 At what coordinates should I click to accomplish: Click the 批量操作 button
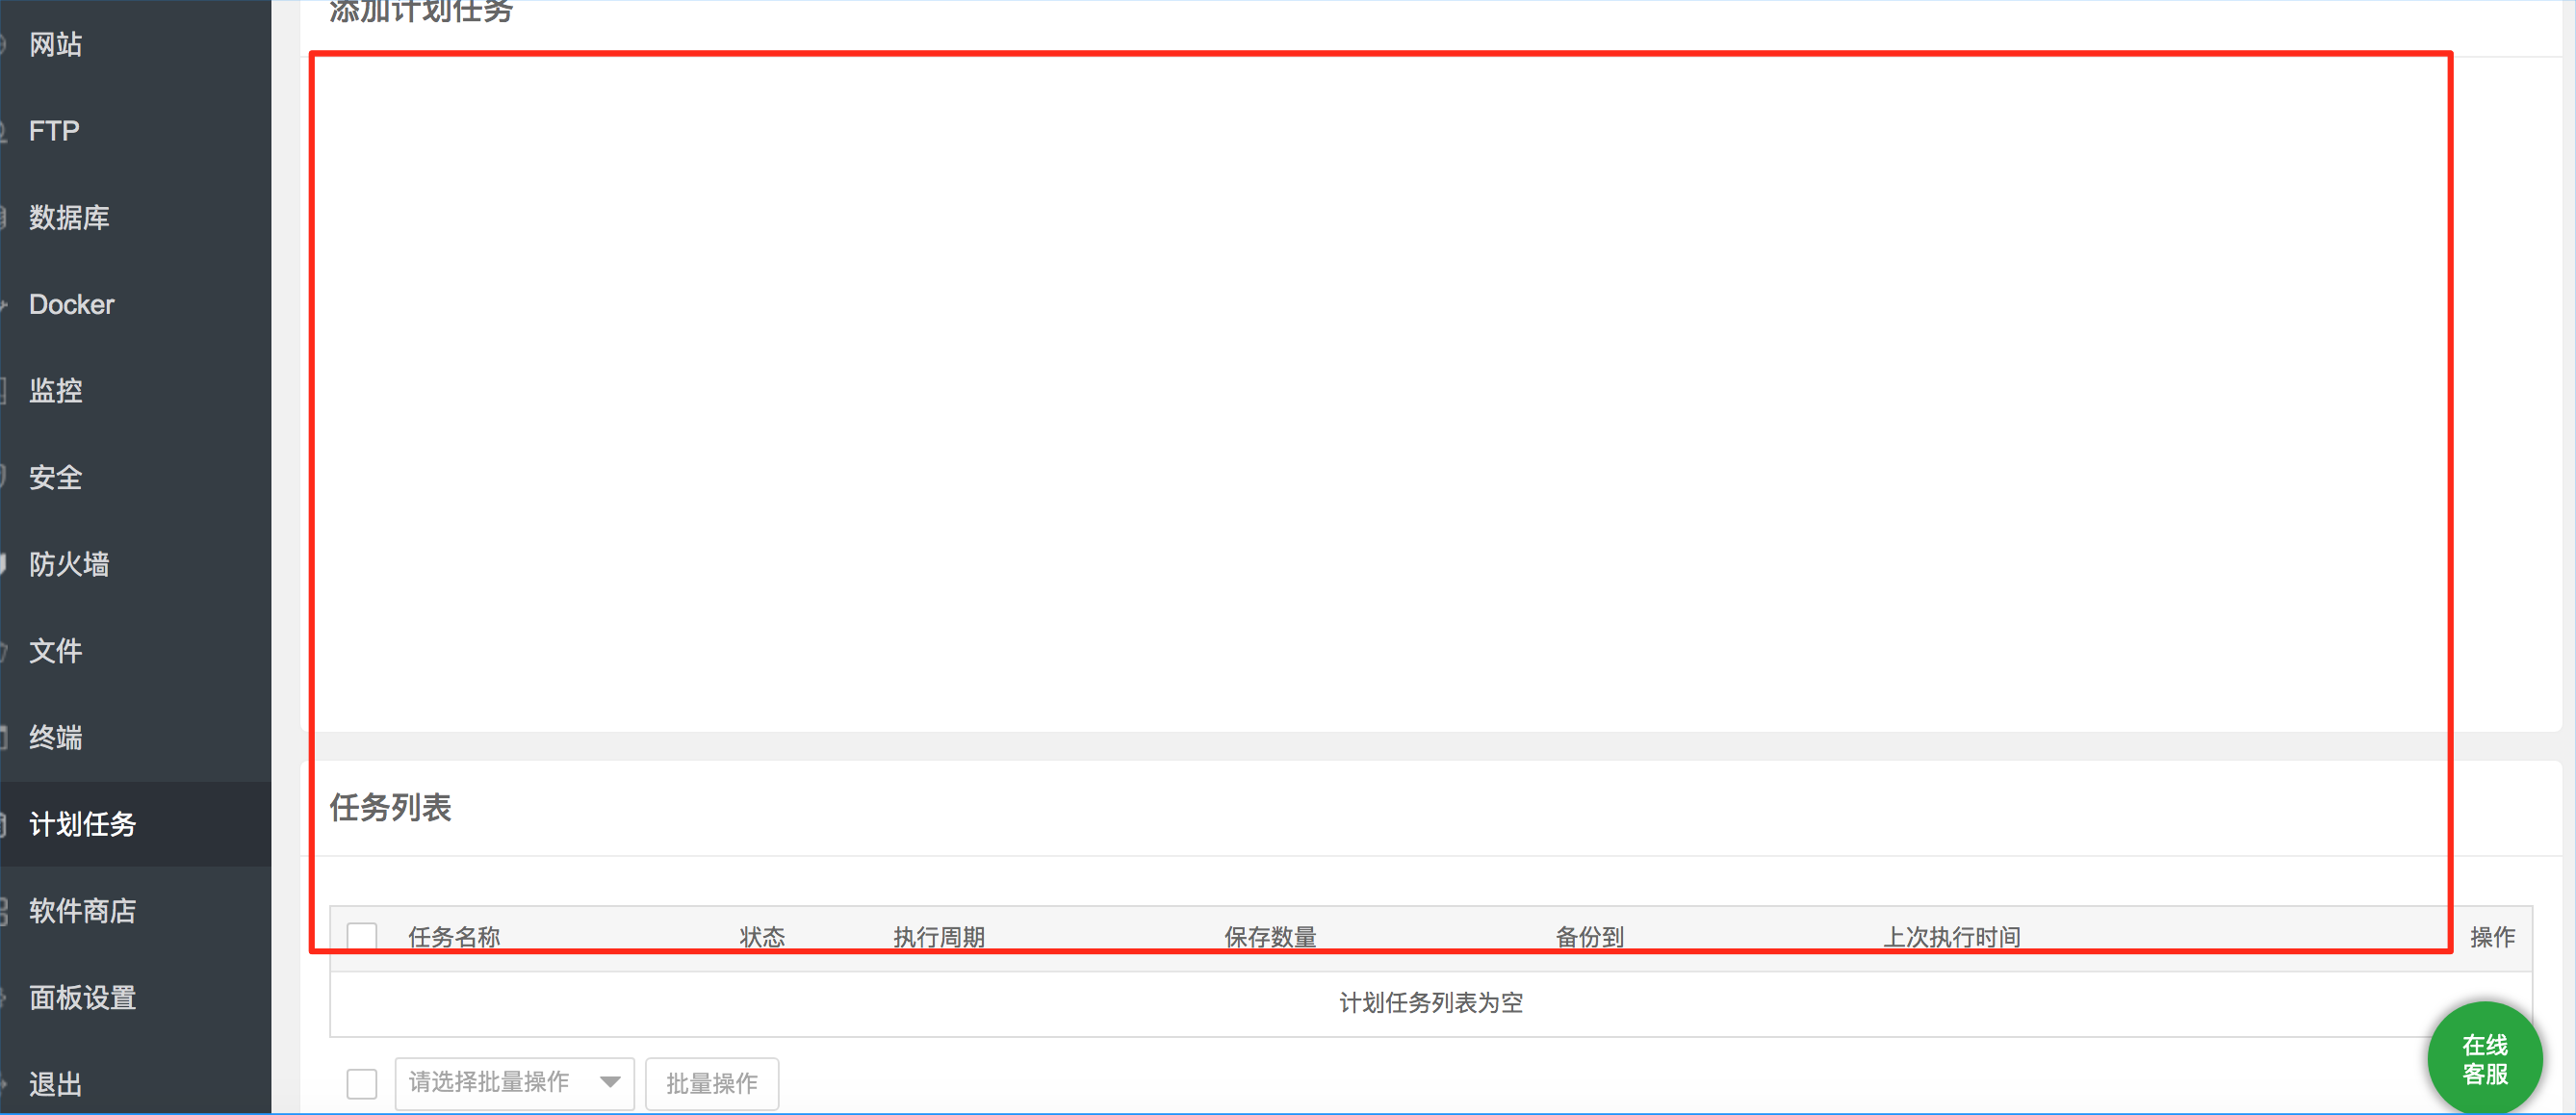pos(712,1083)
